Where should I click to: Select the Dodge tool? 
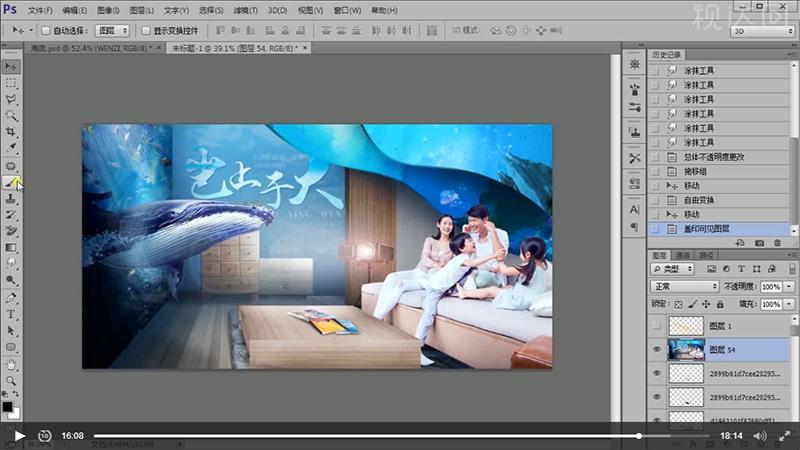coord(10,280)
